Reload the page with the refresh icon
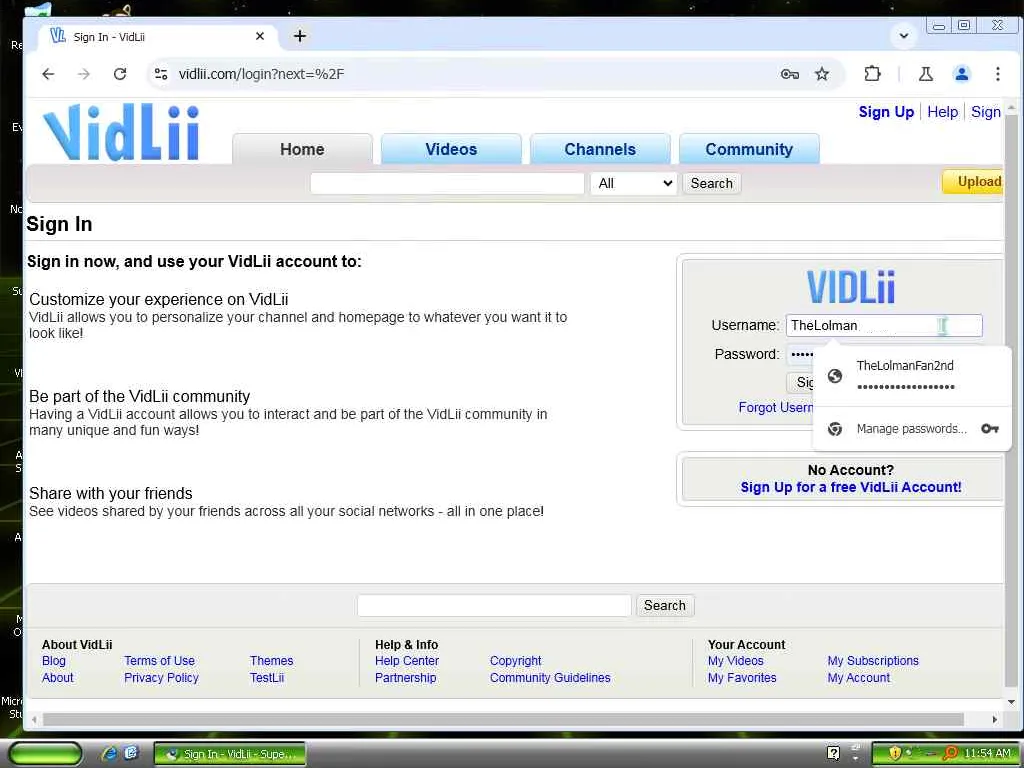 pos(120,74)
